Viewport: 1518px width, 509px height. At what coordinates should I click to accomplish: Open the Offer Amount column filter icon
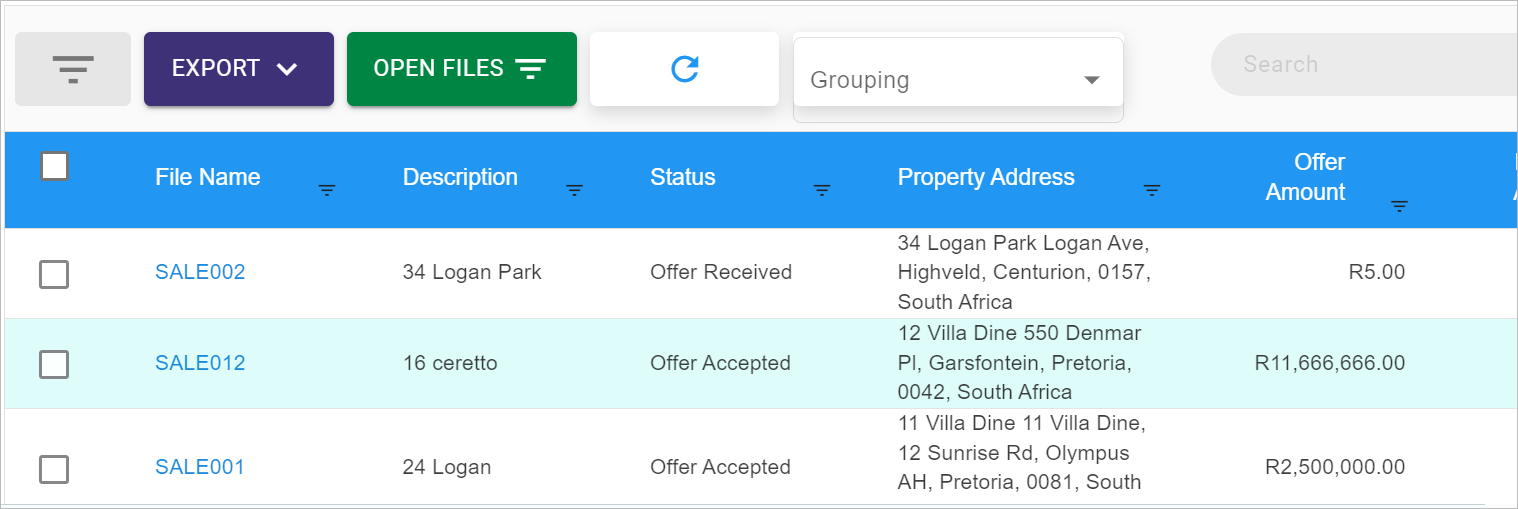(1400, 207)
